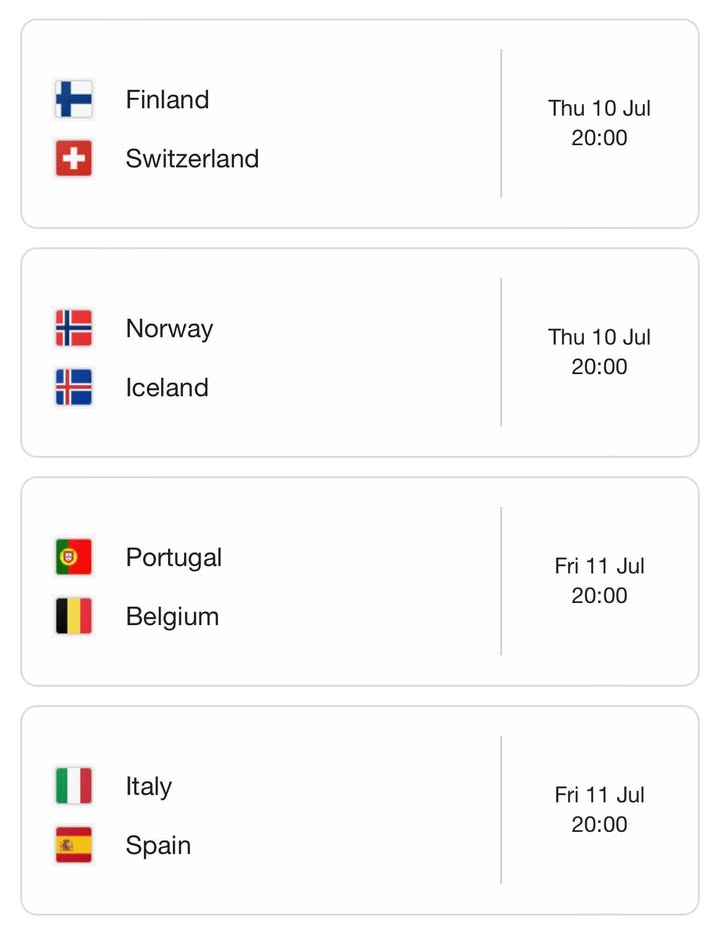The image size is (720, 926).
Task: Open Italy vs Spain kickoff time
Action: coord(600,809)
